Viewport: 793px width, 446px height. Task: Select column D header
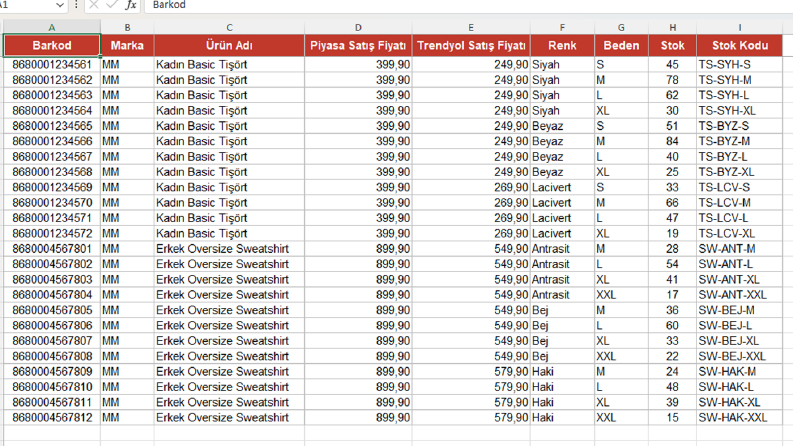click(x=358, y=27)
